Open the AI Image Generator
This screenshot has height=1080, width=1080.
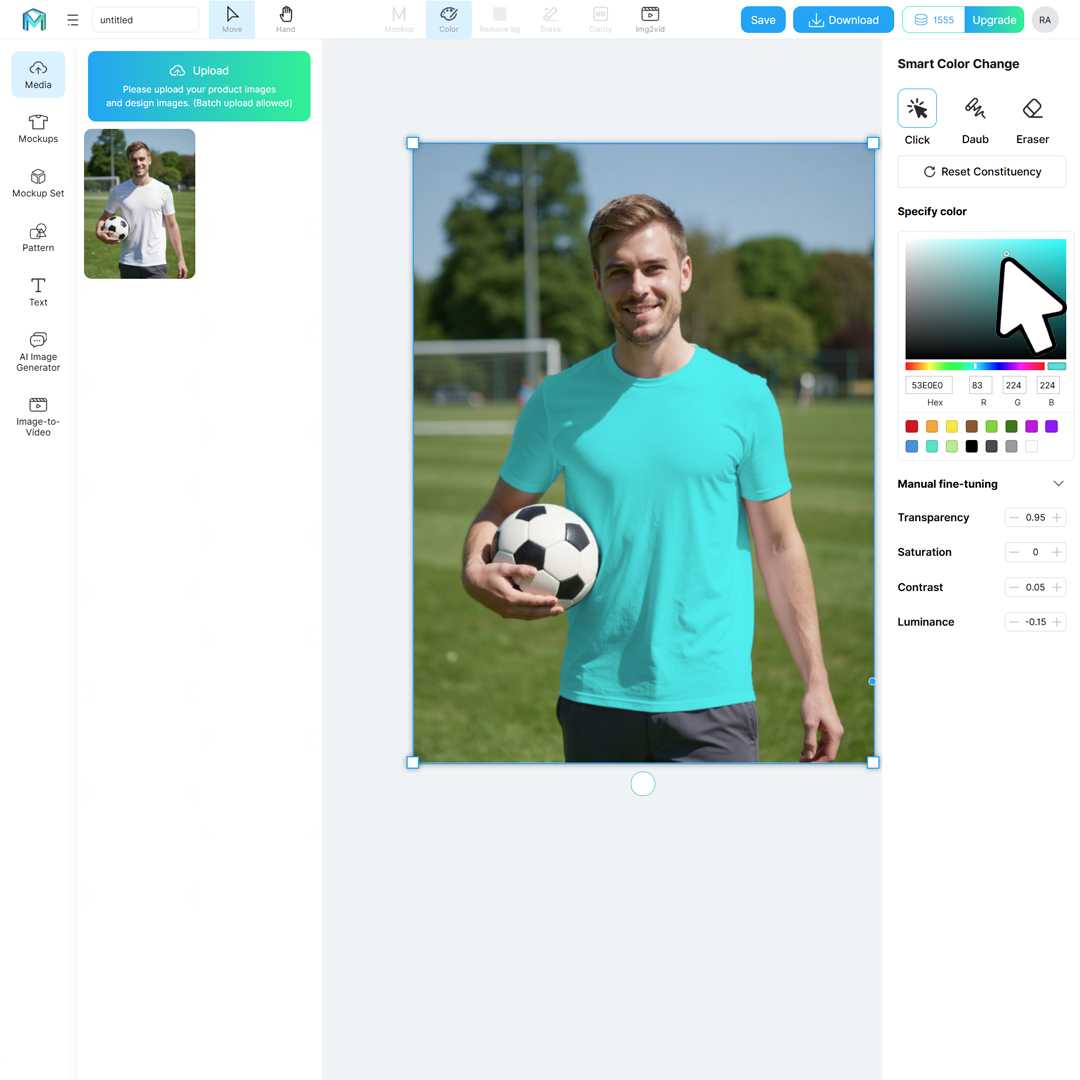(38, 352)
